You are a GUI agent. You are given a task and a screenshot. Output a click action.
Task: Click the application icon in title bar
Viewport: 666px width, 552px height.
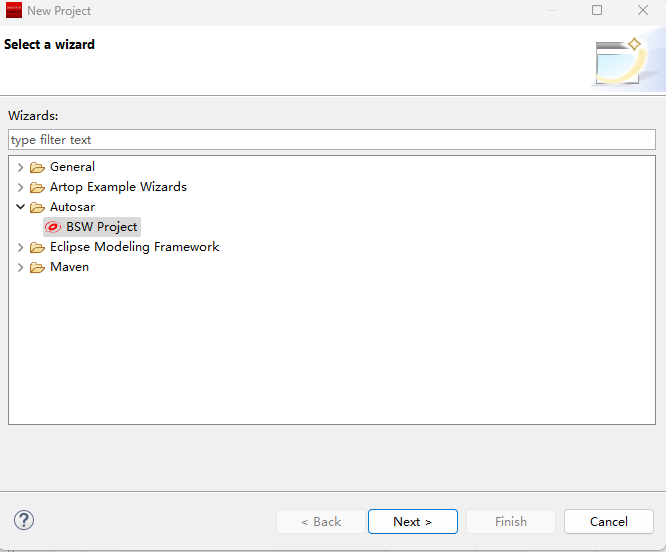click(x=13, y=10)
